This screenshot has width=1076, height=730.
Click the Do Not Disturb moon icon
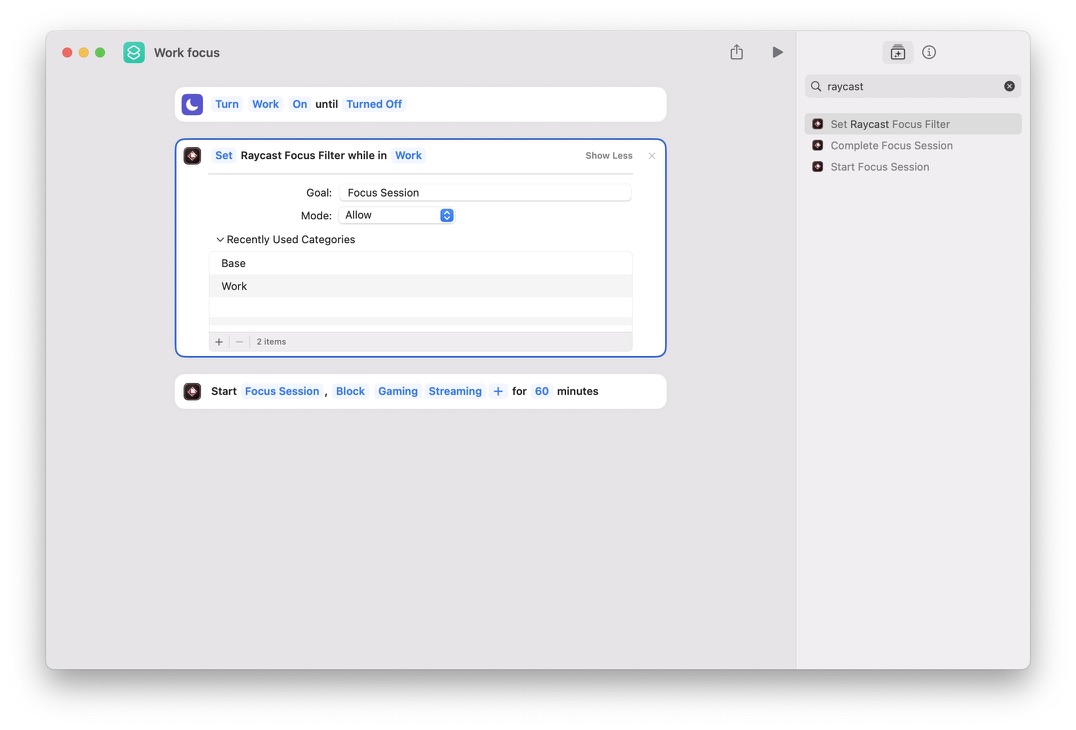pyautogui.click(x=191, y=103)
